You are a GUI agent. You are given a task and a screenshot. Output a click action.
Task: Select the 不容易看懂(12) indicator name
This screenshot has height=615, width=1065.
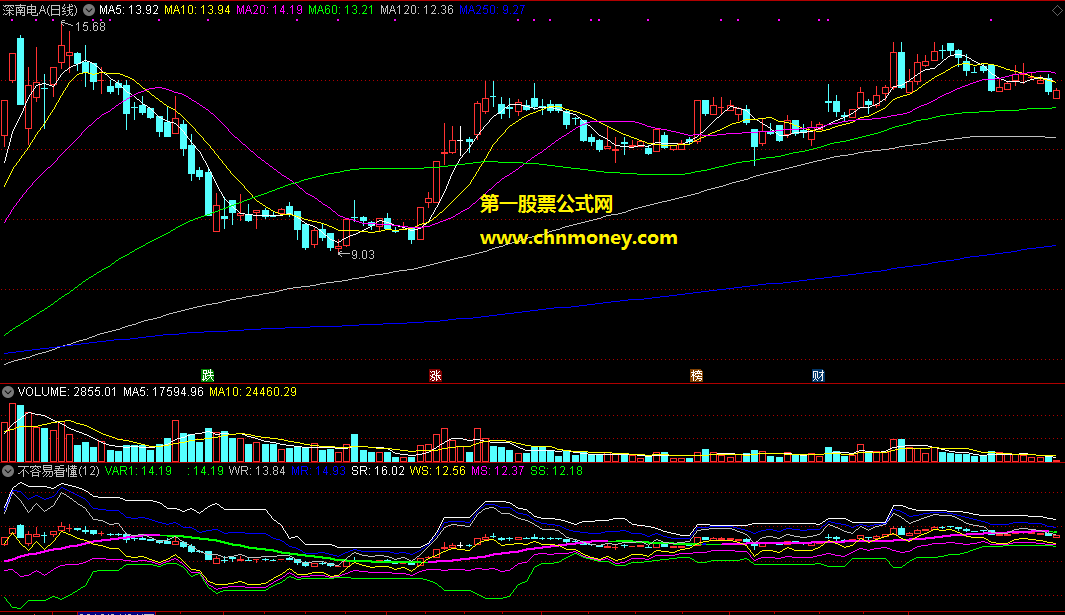pos(58,471)
